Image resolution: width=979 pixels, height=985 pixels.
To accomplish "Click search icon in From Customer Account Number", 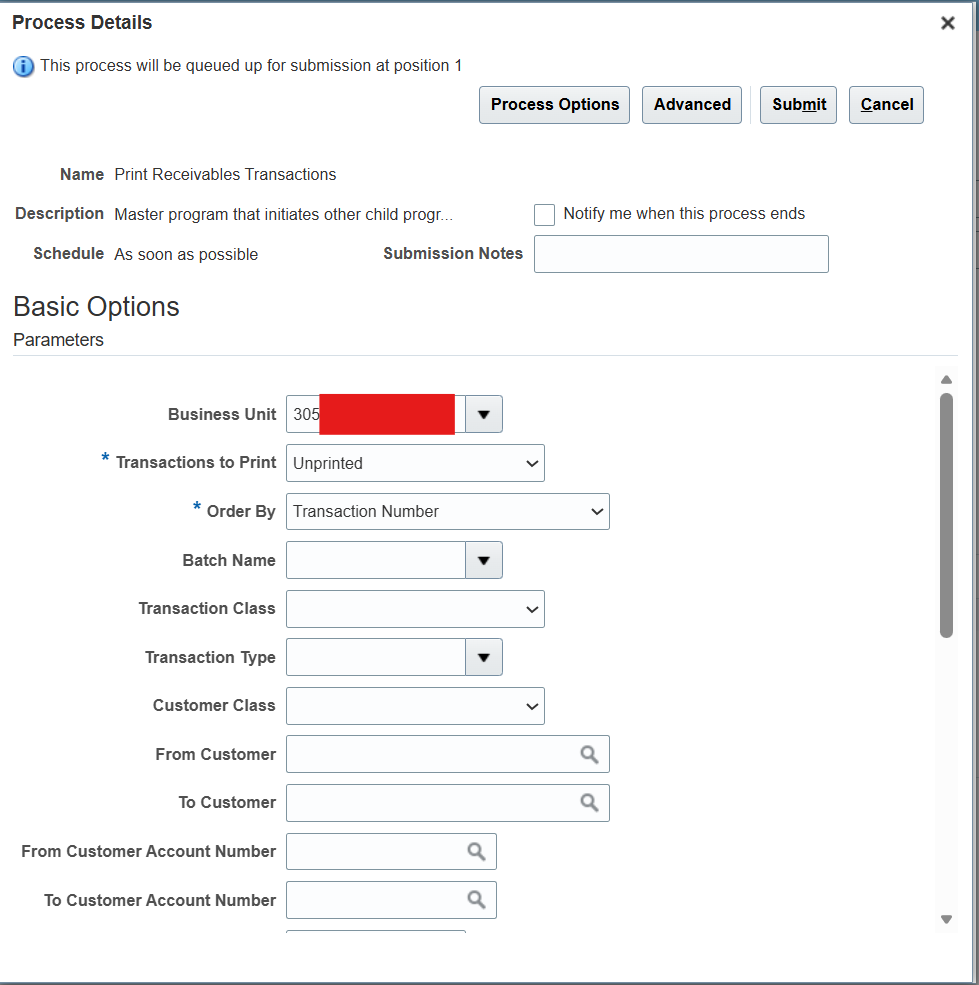I will 476,851.
